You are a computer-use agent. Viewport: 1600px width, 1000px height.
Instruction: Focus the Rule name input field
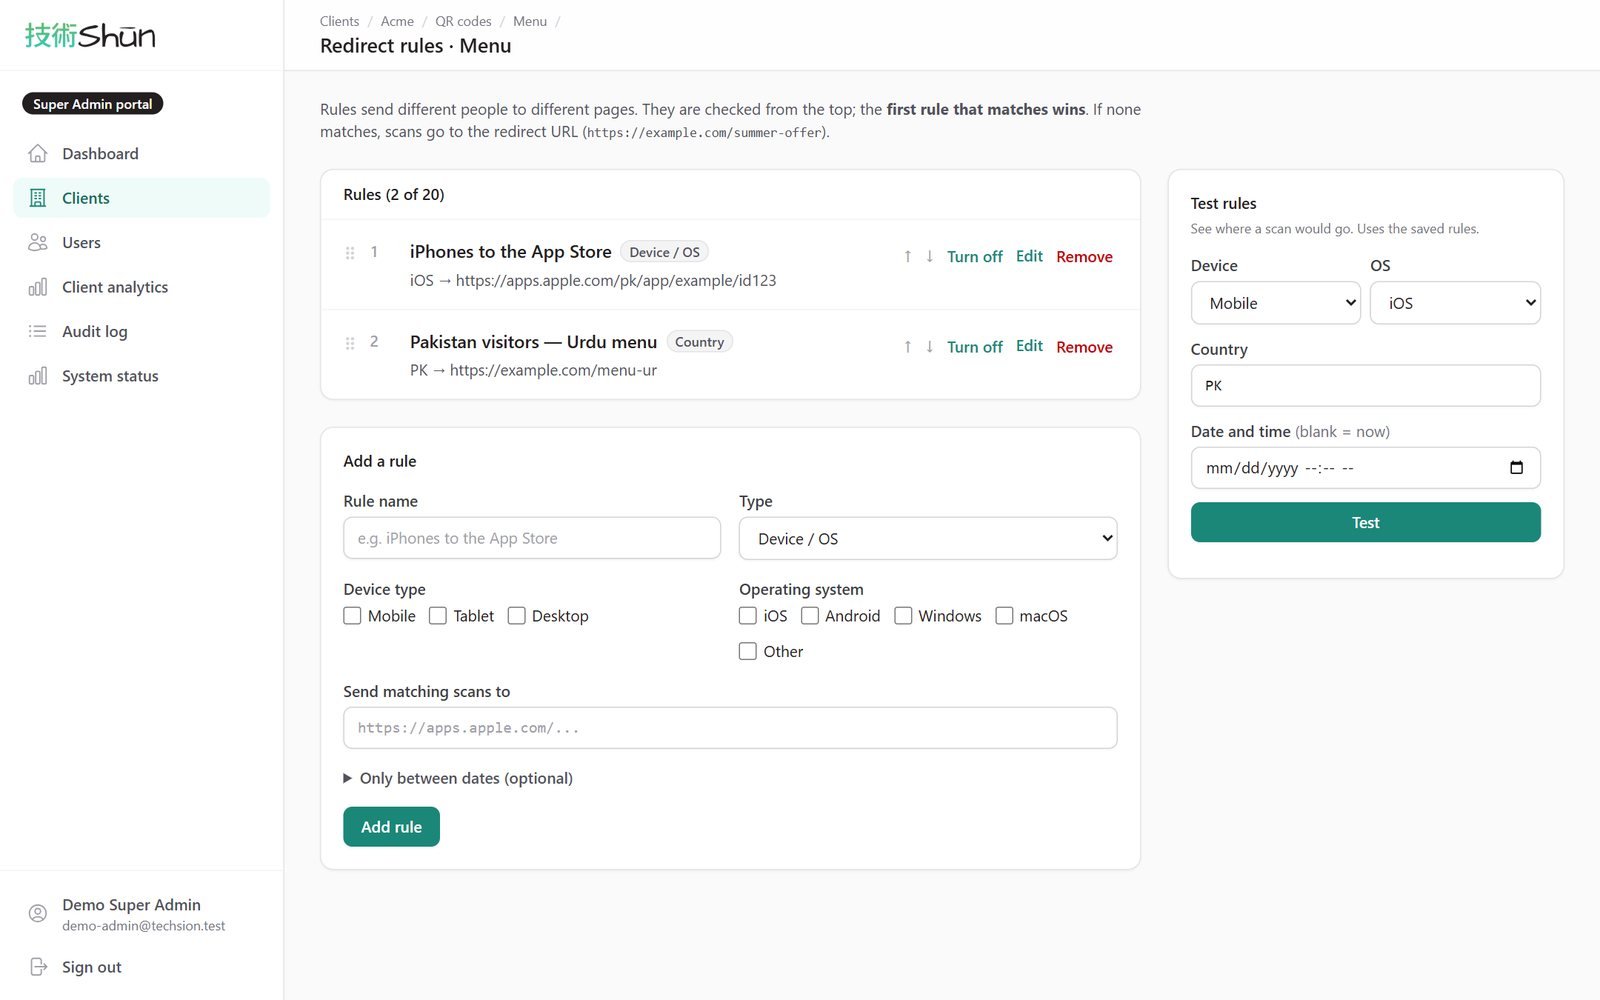point(532,538)
